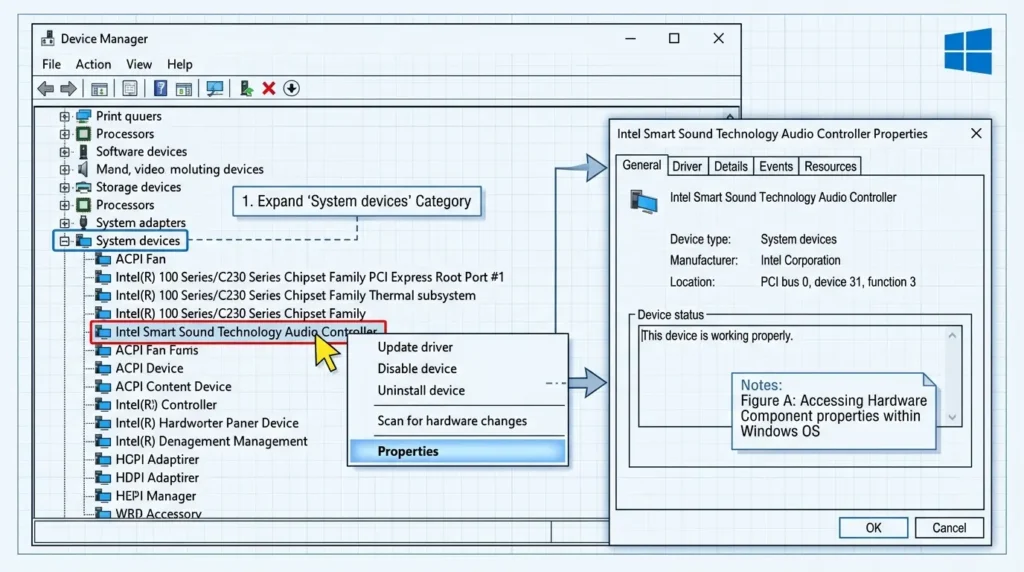Expand Mand, video moluting devices node
This screenshot has height=572, width=1024.
[x=64, y=169]
